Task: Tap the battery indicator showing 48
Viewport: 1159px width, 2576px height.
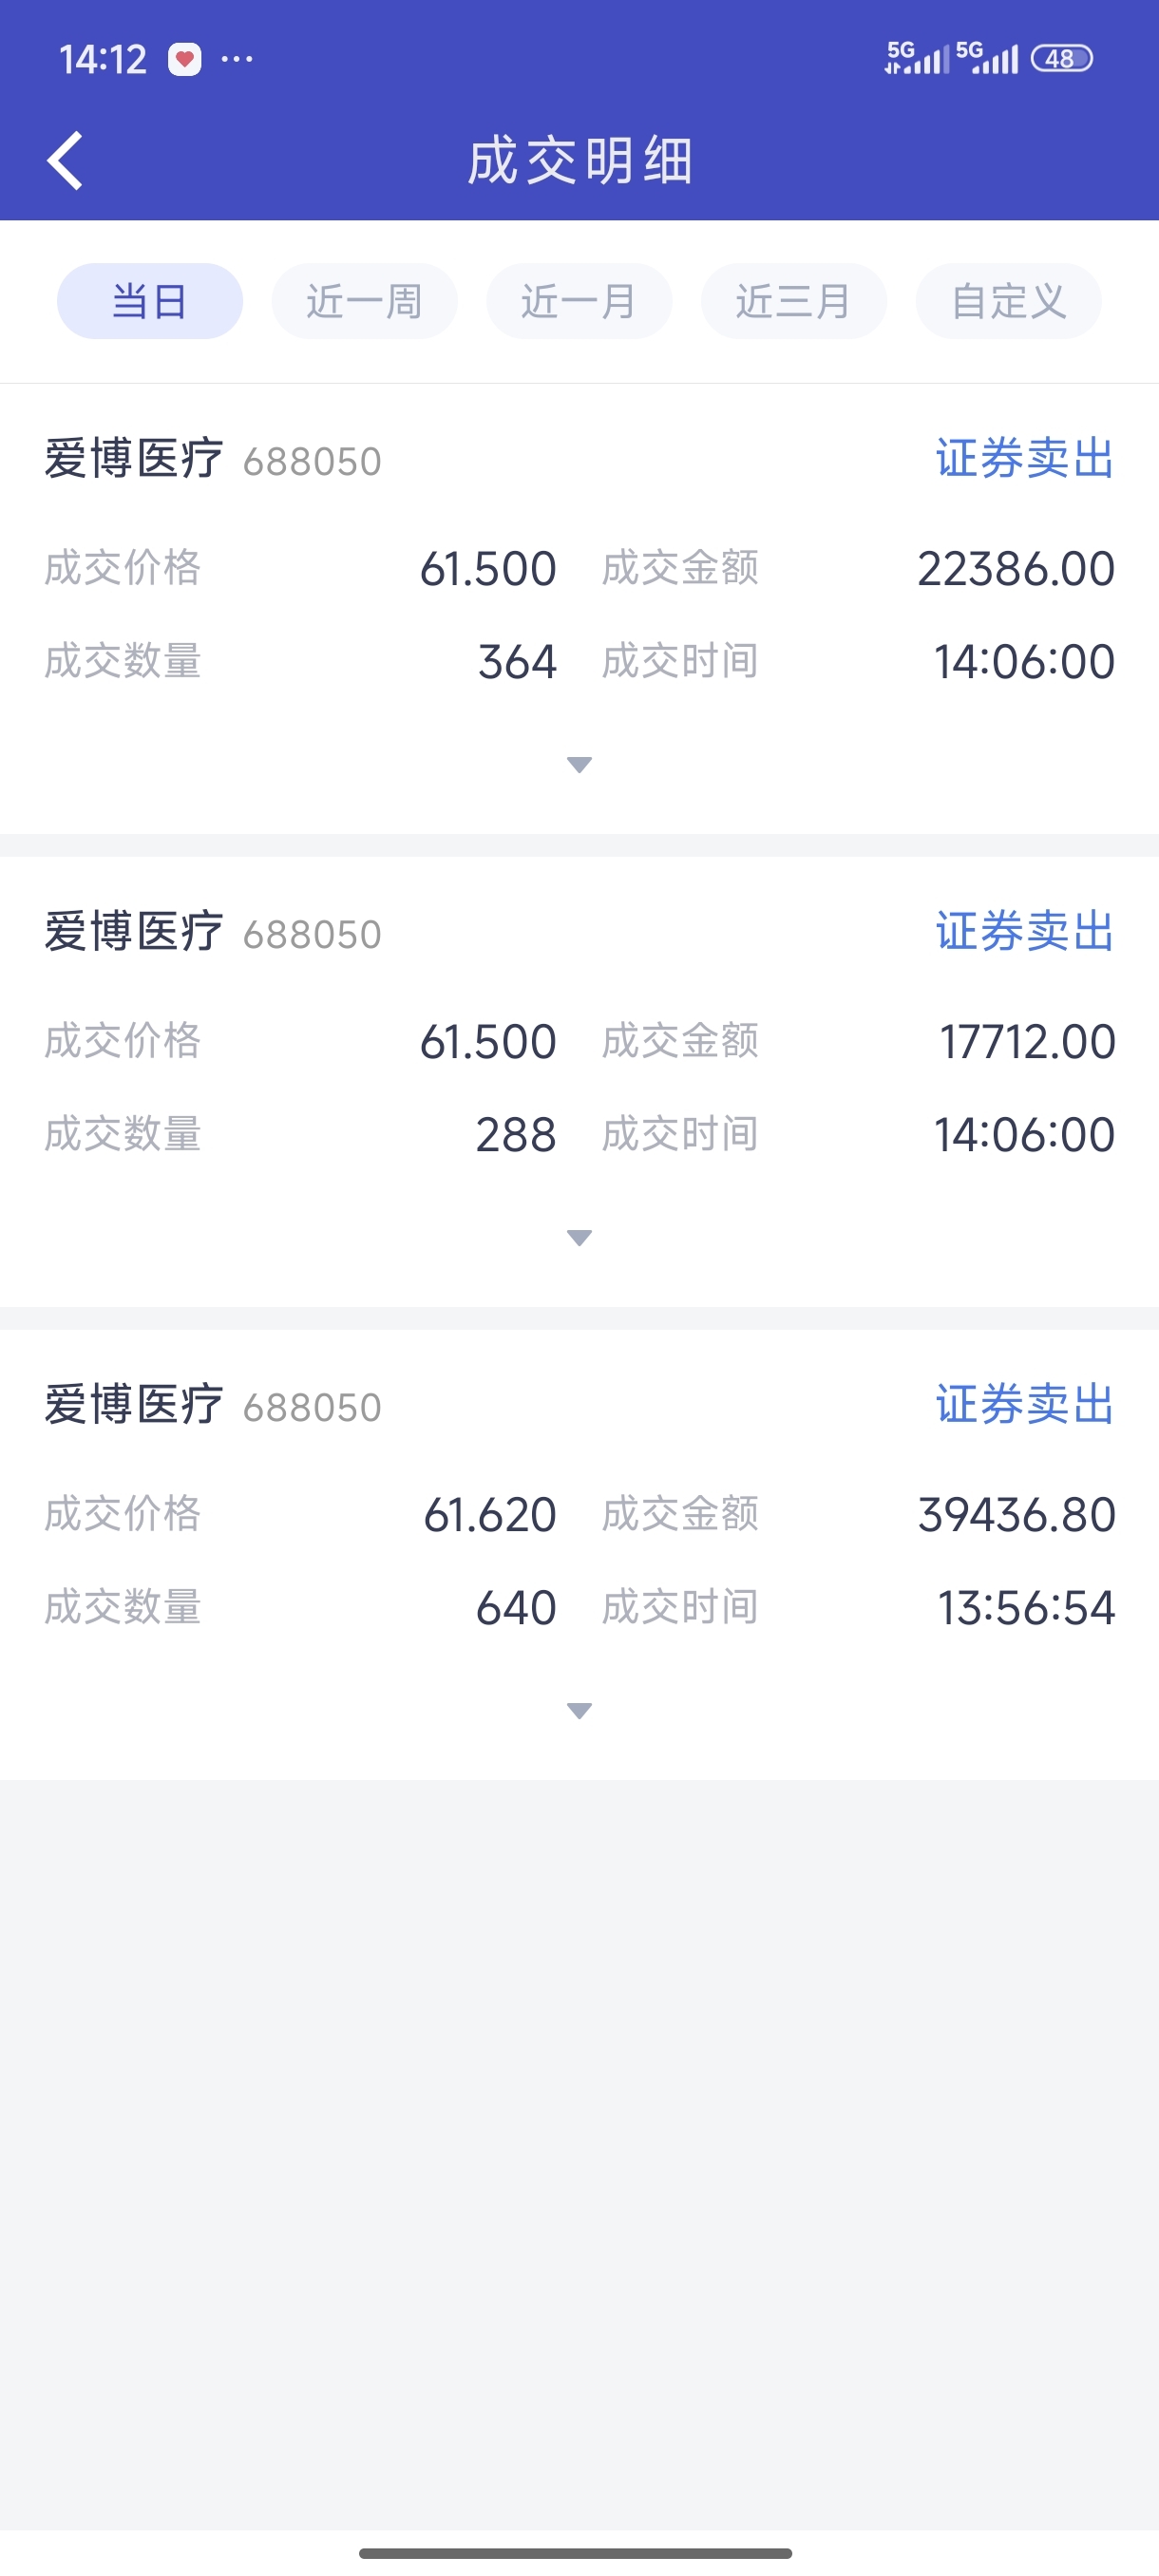Action: coord(1061,59)
